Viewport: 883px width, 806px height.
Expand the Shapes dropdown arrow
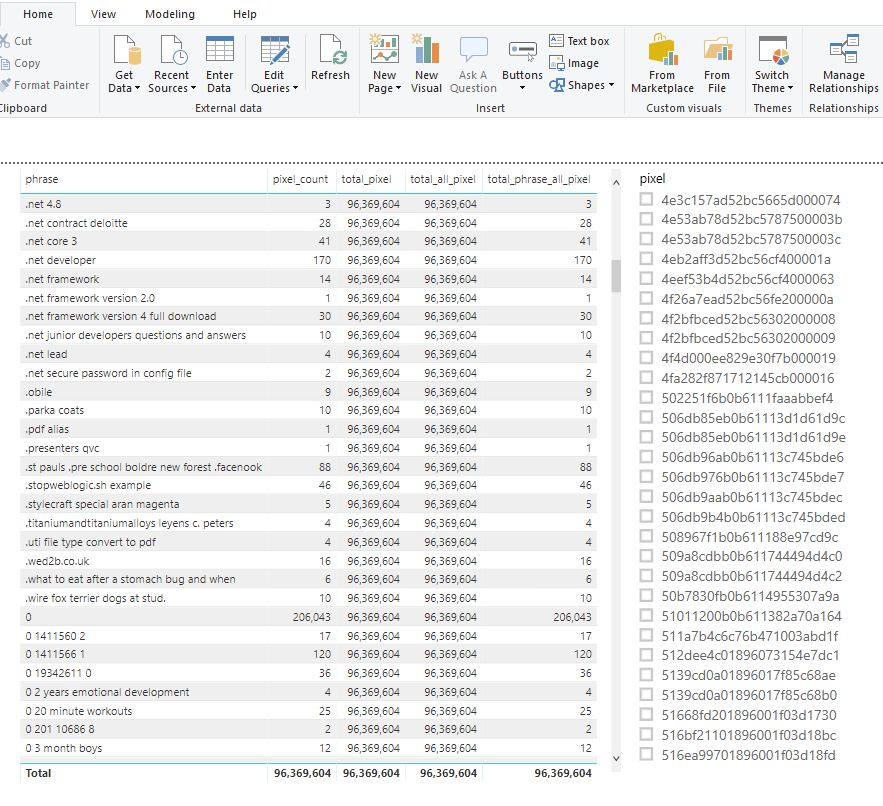click(612, 85)
